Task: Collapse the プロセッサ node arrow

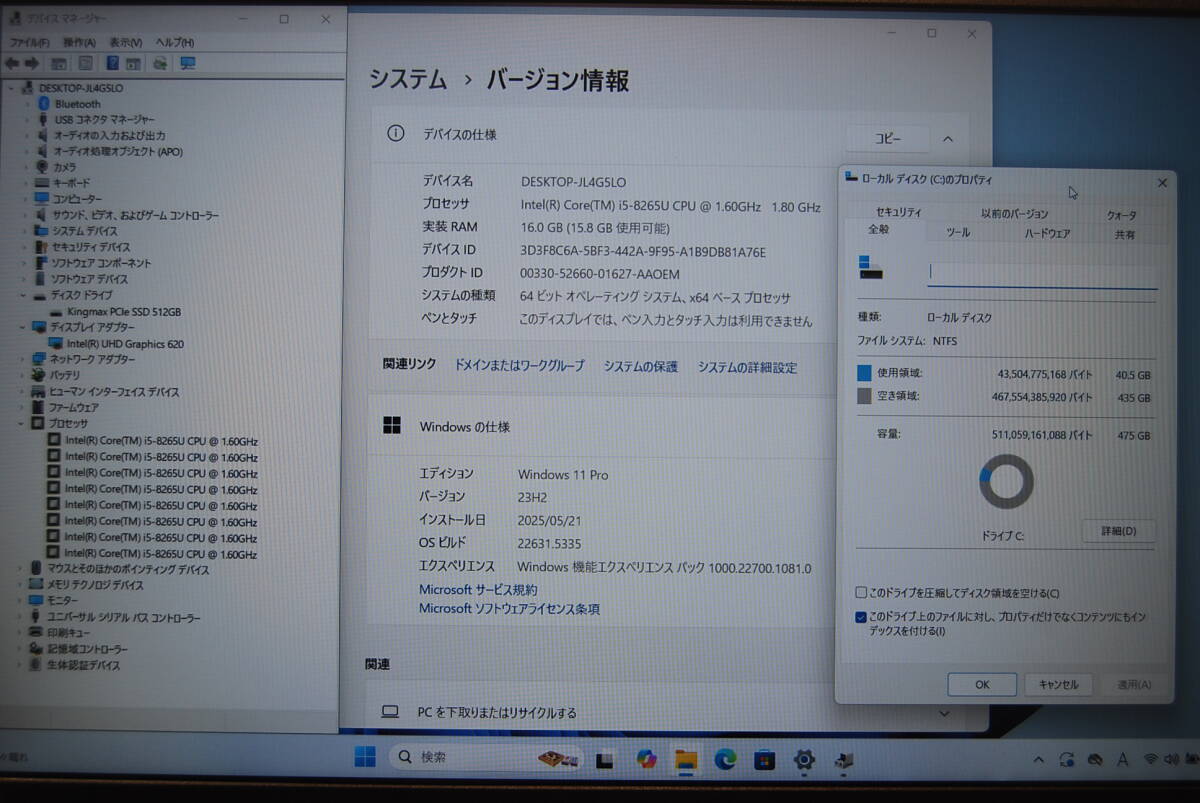Action: click(23, 424)
